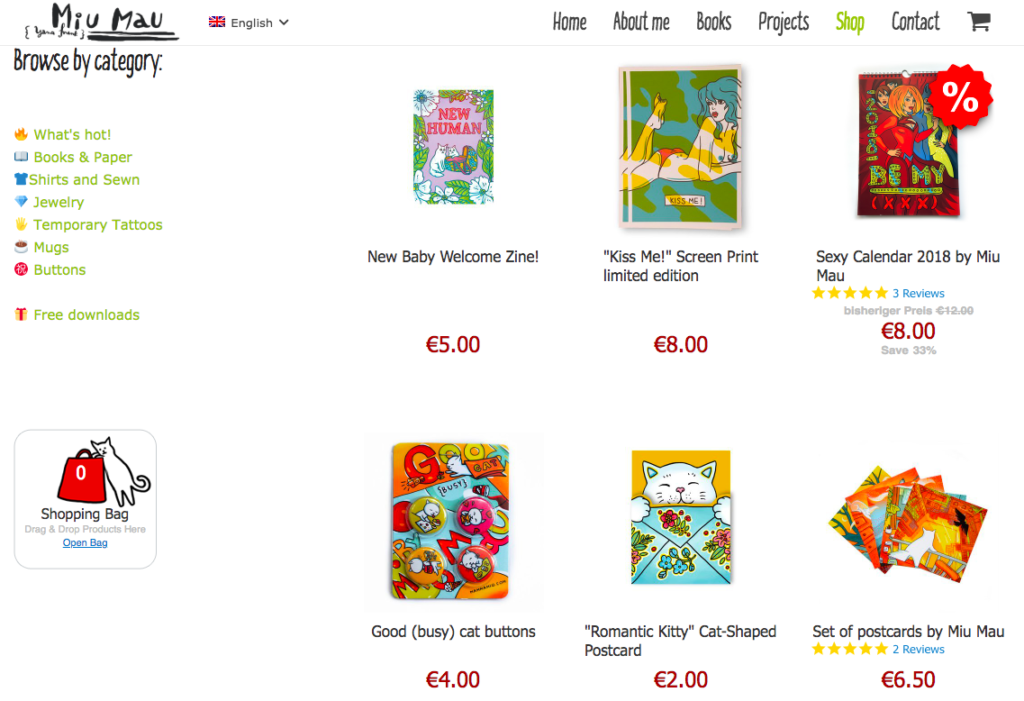Image resolution: width=1024 pixels, height=701 pixels.
Task: Open the Shop menu item
Action: click(850, 22)
